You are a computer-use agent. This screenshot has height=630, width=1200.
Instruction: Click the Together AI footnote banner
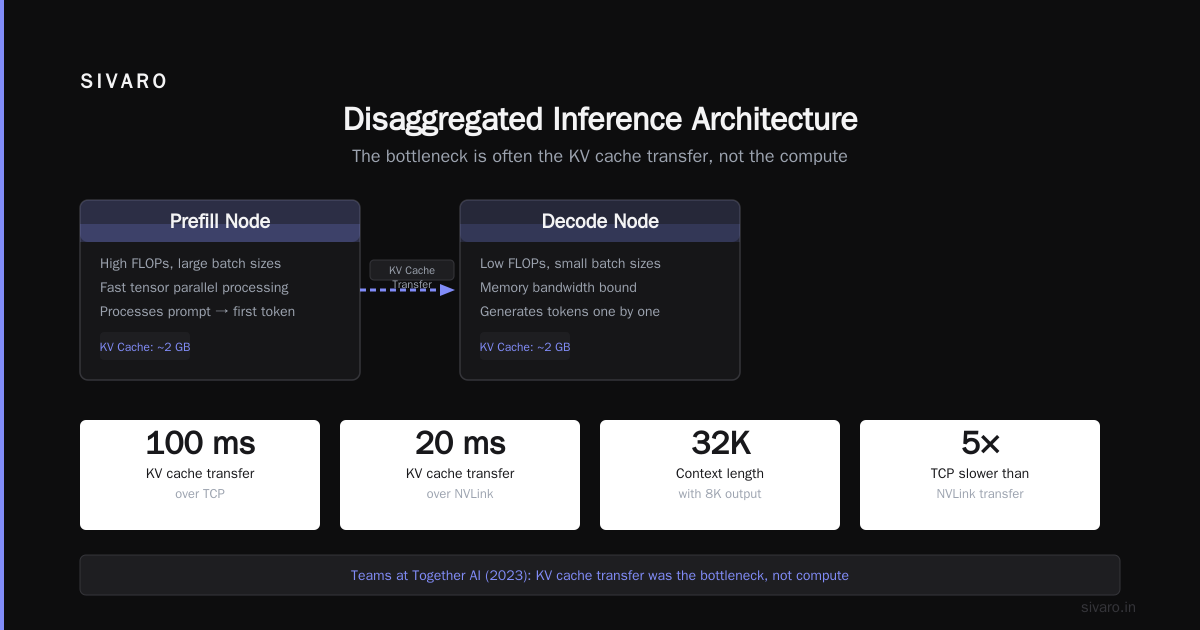[600, 575]
